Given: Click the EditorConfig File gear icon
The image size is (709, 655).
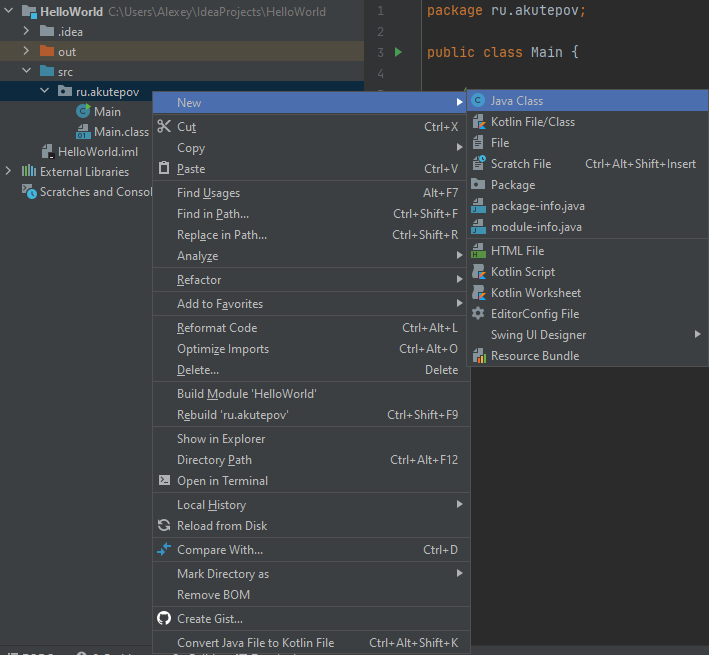Looking at the screenshot, I should 478,313.
